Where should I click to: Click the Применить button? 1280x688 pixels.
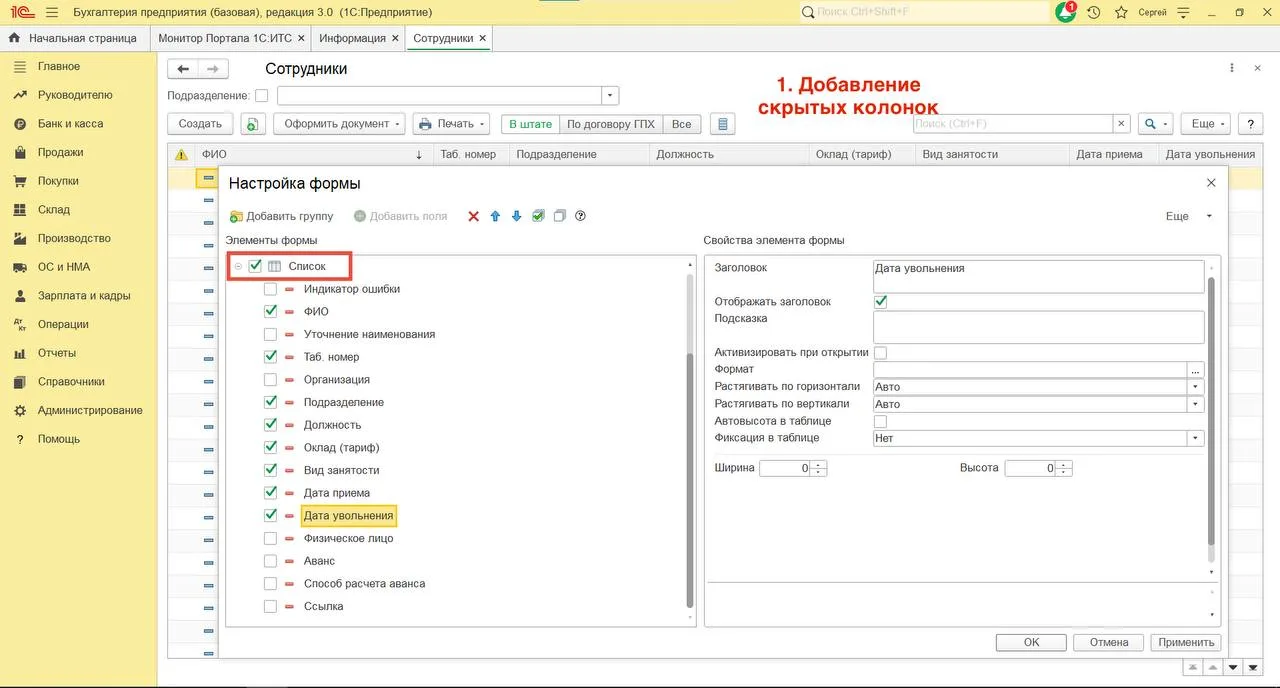[1187, 642]
